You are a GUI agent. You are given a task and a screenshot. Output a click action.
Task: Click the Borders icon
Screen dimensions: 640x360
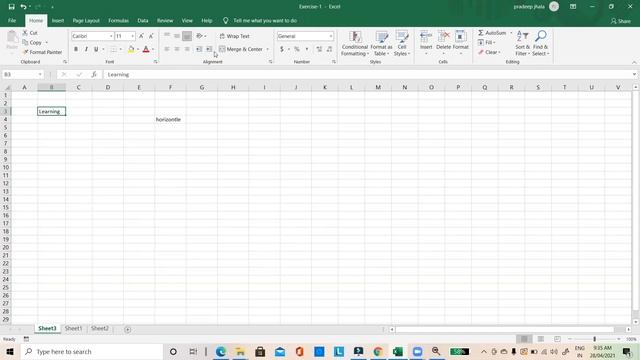(x=113, y=49)
